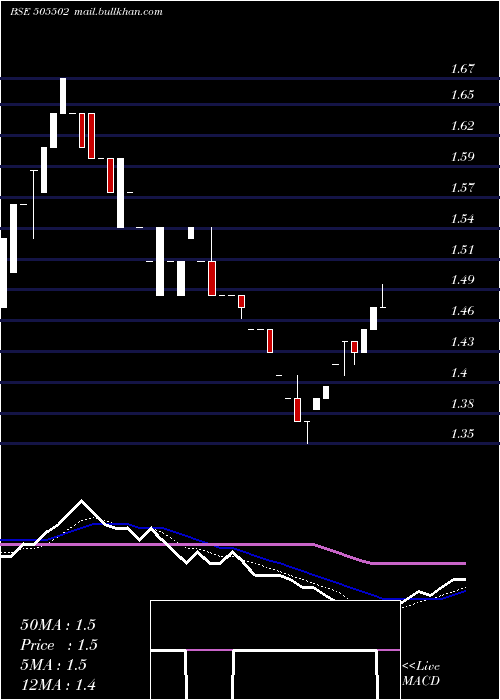Click the 1.43 price axis label
Image resolution: width=500 pixels, height=700 pixels.
click(x=462, y=342)
